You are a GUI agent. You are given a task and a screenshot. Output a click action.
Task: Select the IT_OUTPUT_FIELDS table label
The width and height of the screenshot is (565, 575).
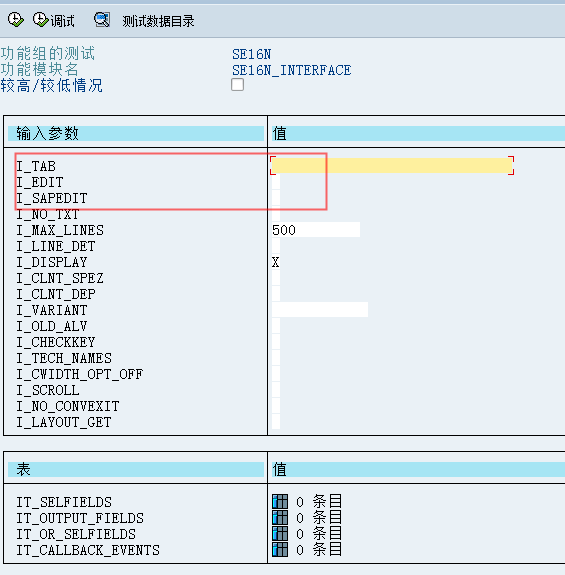[x=80, y=518]
